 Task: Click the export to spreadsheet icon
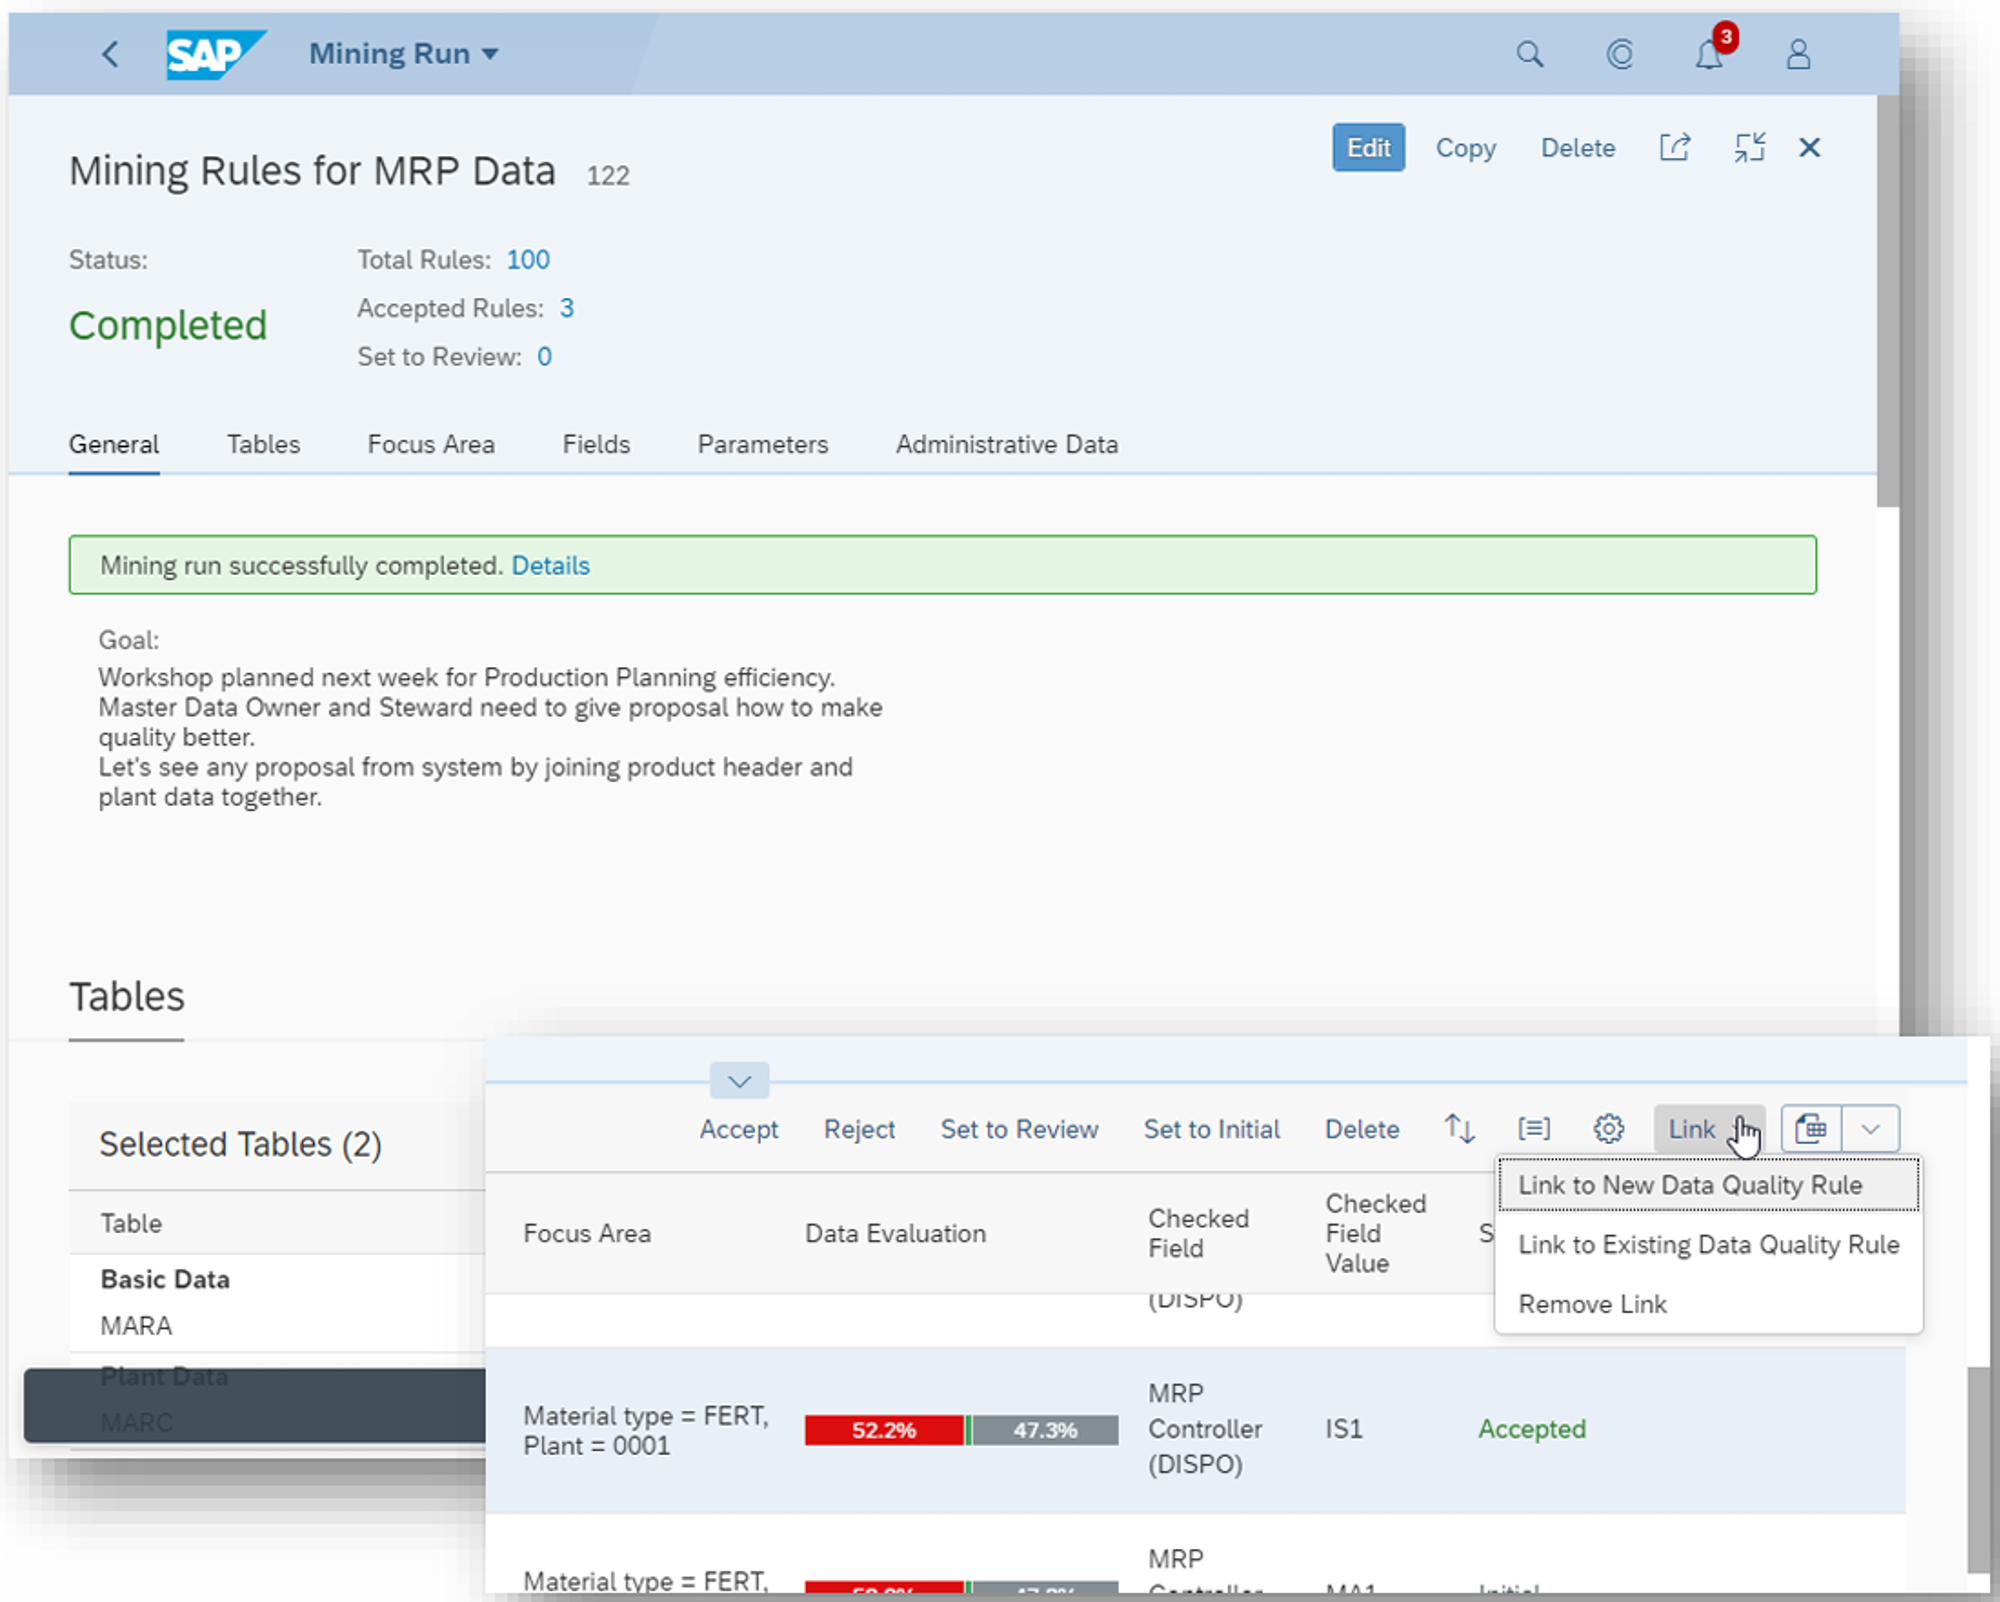coord(1811,1129)
